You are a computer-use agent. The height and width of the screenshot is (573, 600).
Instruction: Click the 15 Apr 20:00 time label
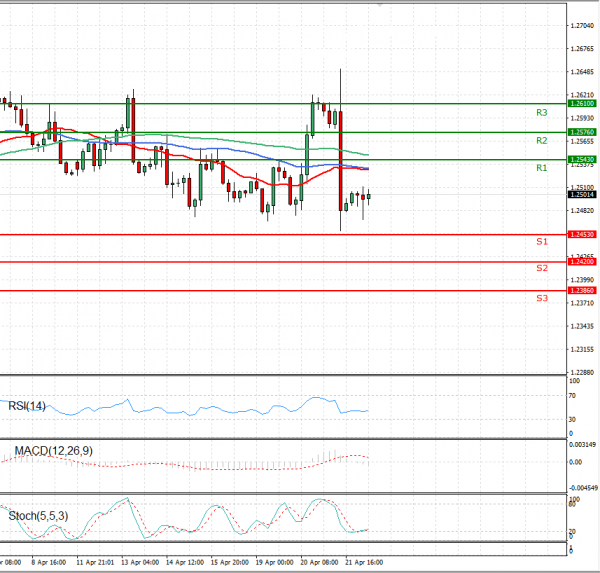coord(230,562)
